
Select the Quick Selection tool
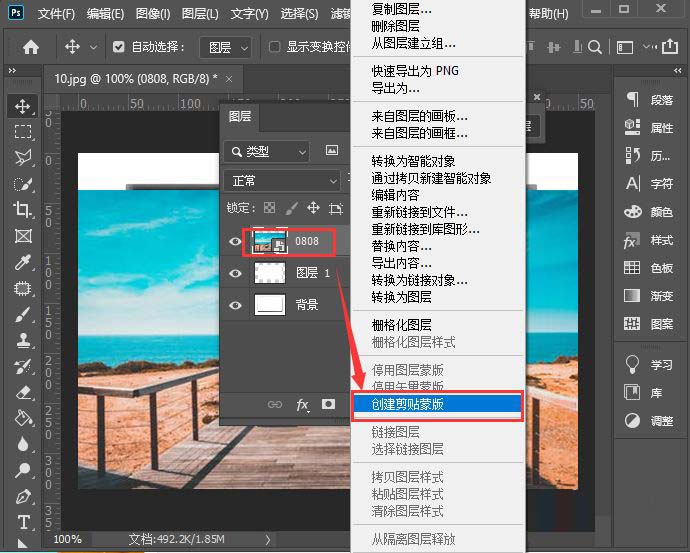22,184
